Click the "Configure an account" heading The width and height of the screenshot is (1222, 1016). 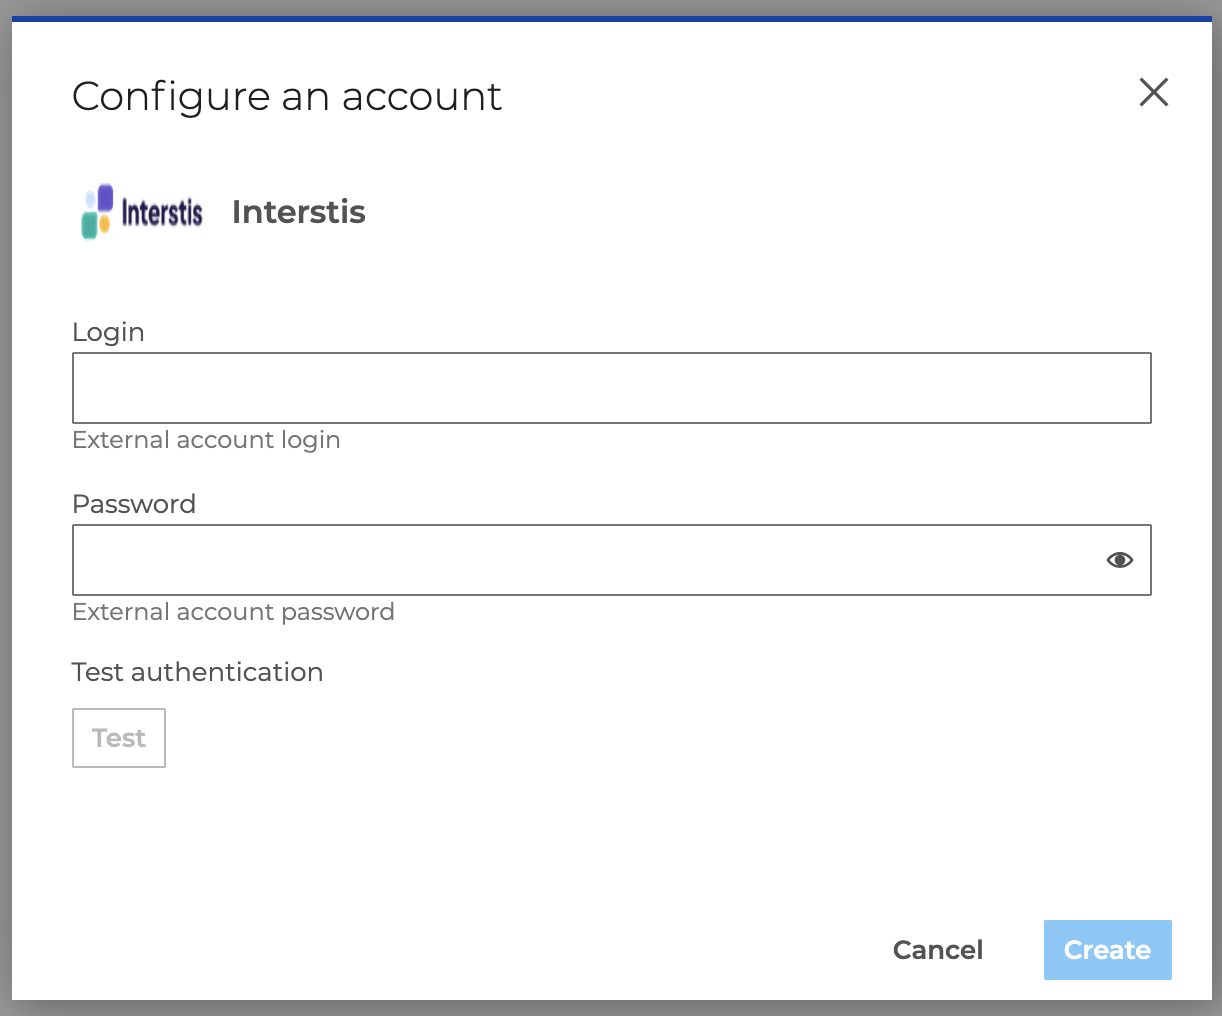tap(287, 97)
